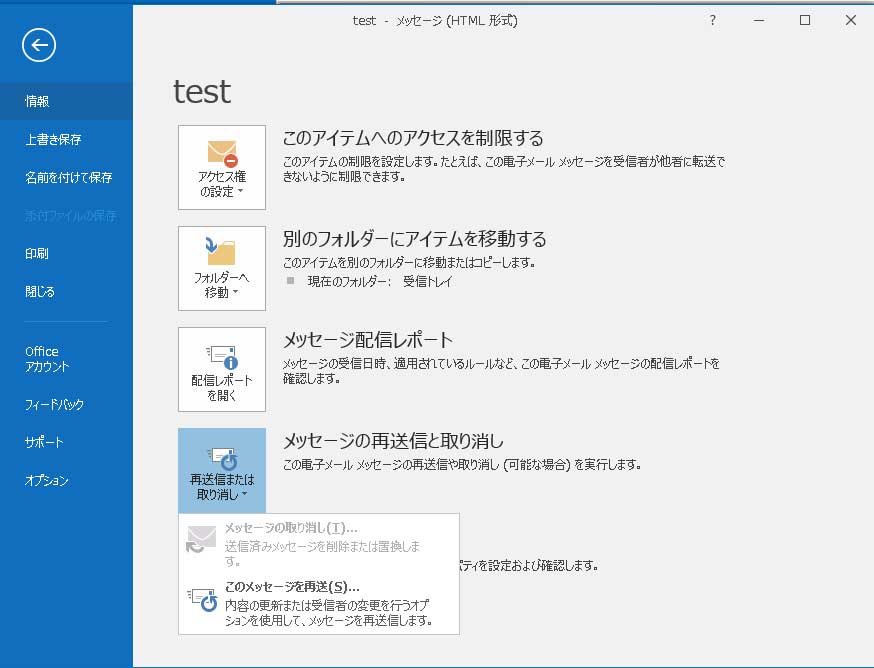Open the アクセス権の設定 dropdown button

point(222,167)
